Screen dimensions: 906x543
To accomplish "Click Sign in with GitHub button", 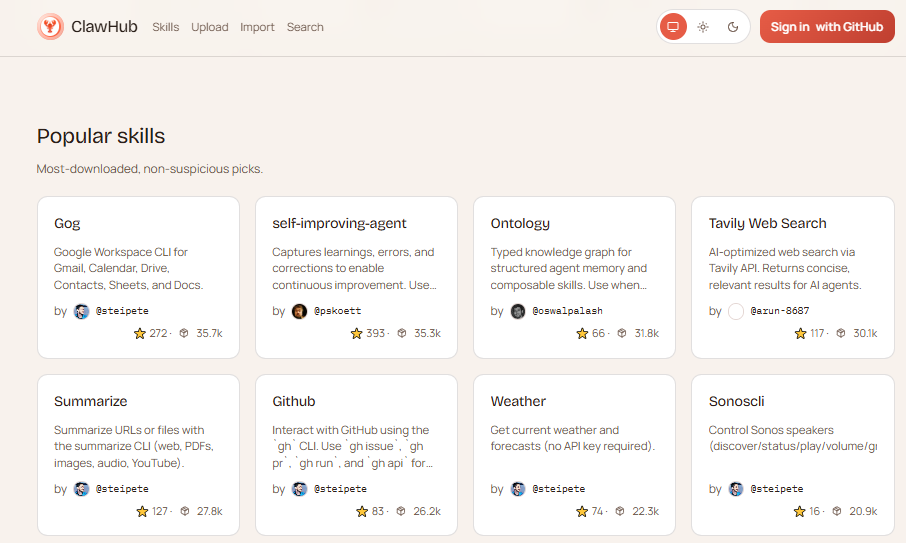I will point(826,27).
